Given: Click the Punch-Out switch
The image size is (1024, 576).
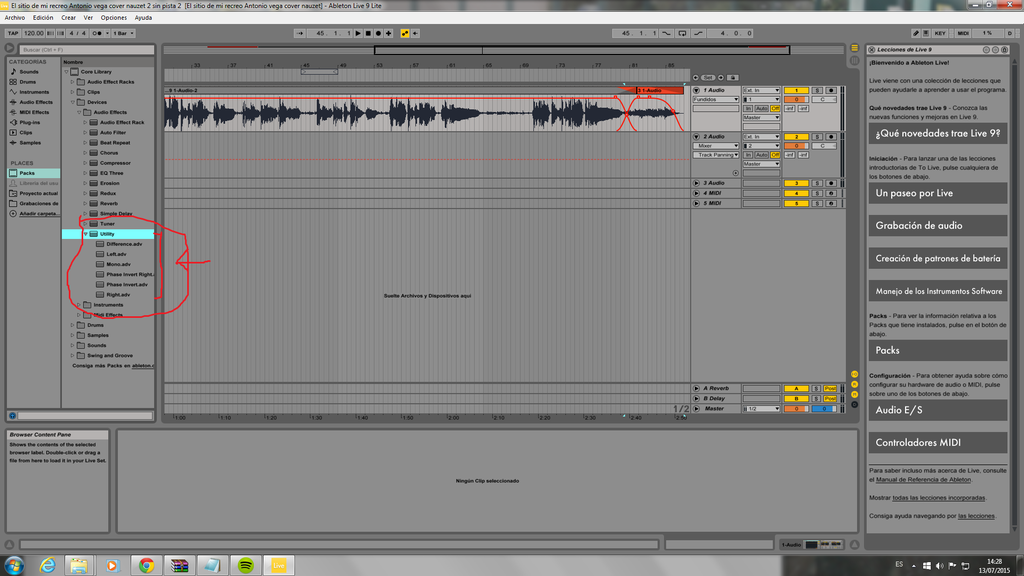Looking at the screenshot, I should (x=698, y=33).
